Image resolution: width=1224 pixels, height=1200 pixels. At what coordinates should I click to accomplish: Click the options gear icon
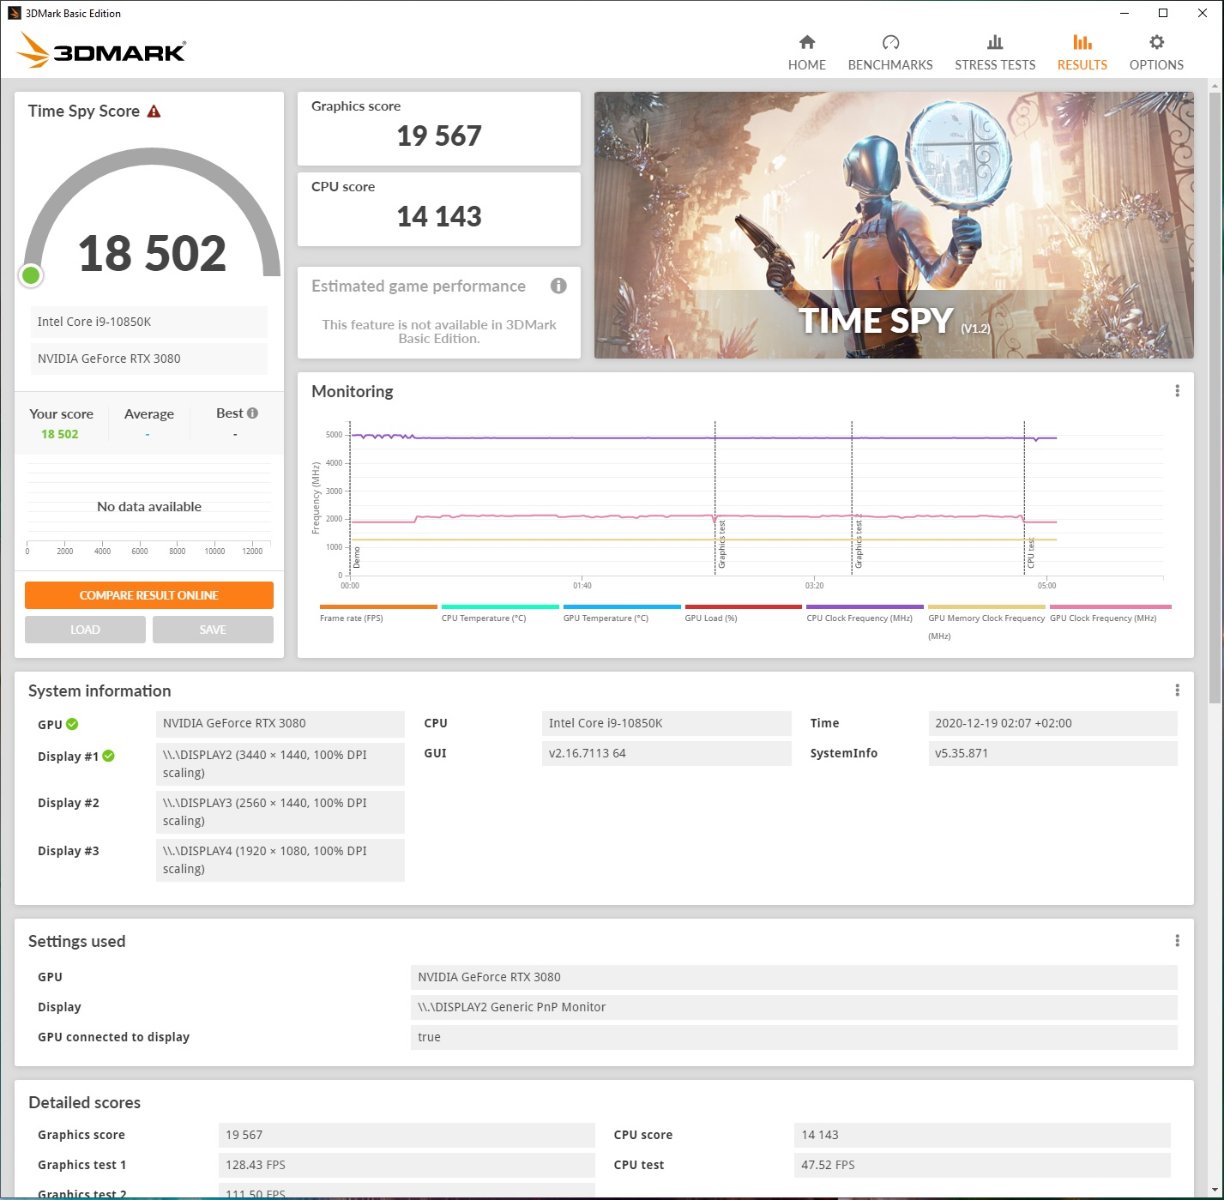click(1157, 42)
